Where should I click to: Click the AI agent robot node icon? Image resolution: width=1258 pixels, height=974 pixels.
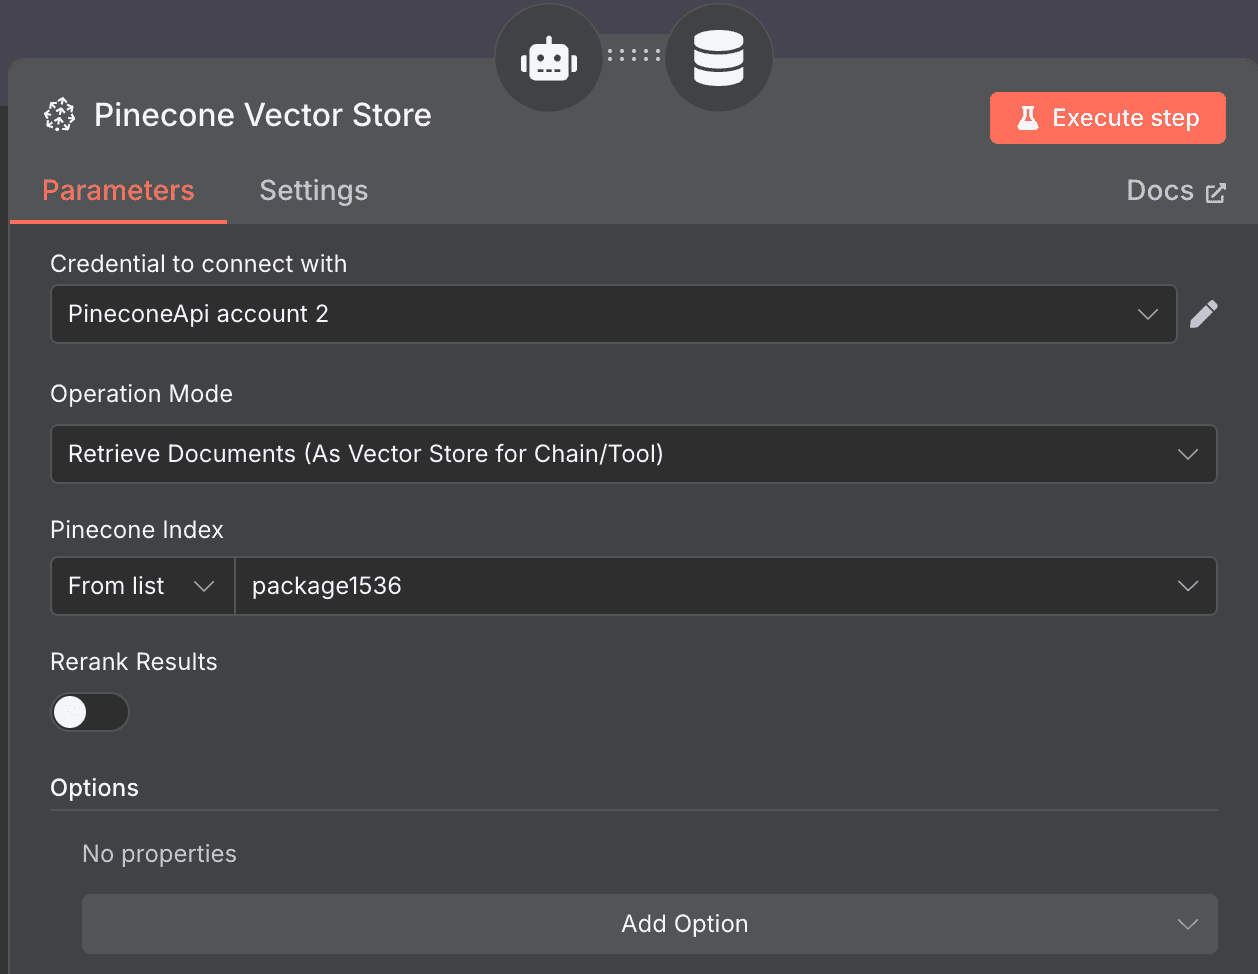(549, 59)
